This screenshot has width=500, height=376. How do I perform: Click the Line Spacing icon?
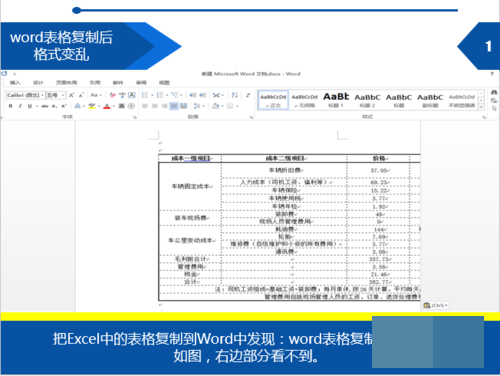coord(197,106)
